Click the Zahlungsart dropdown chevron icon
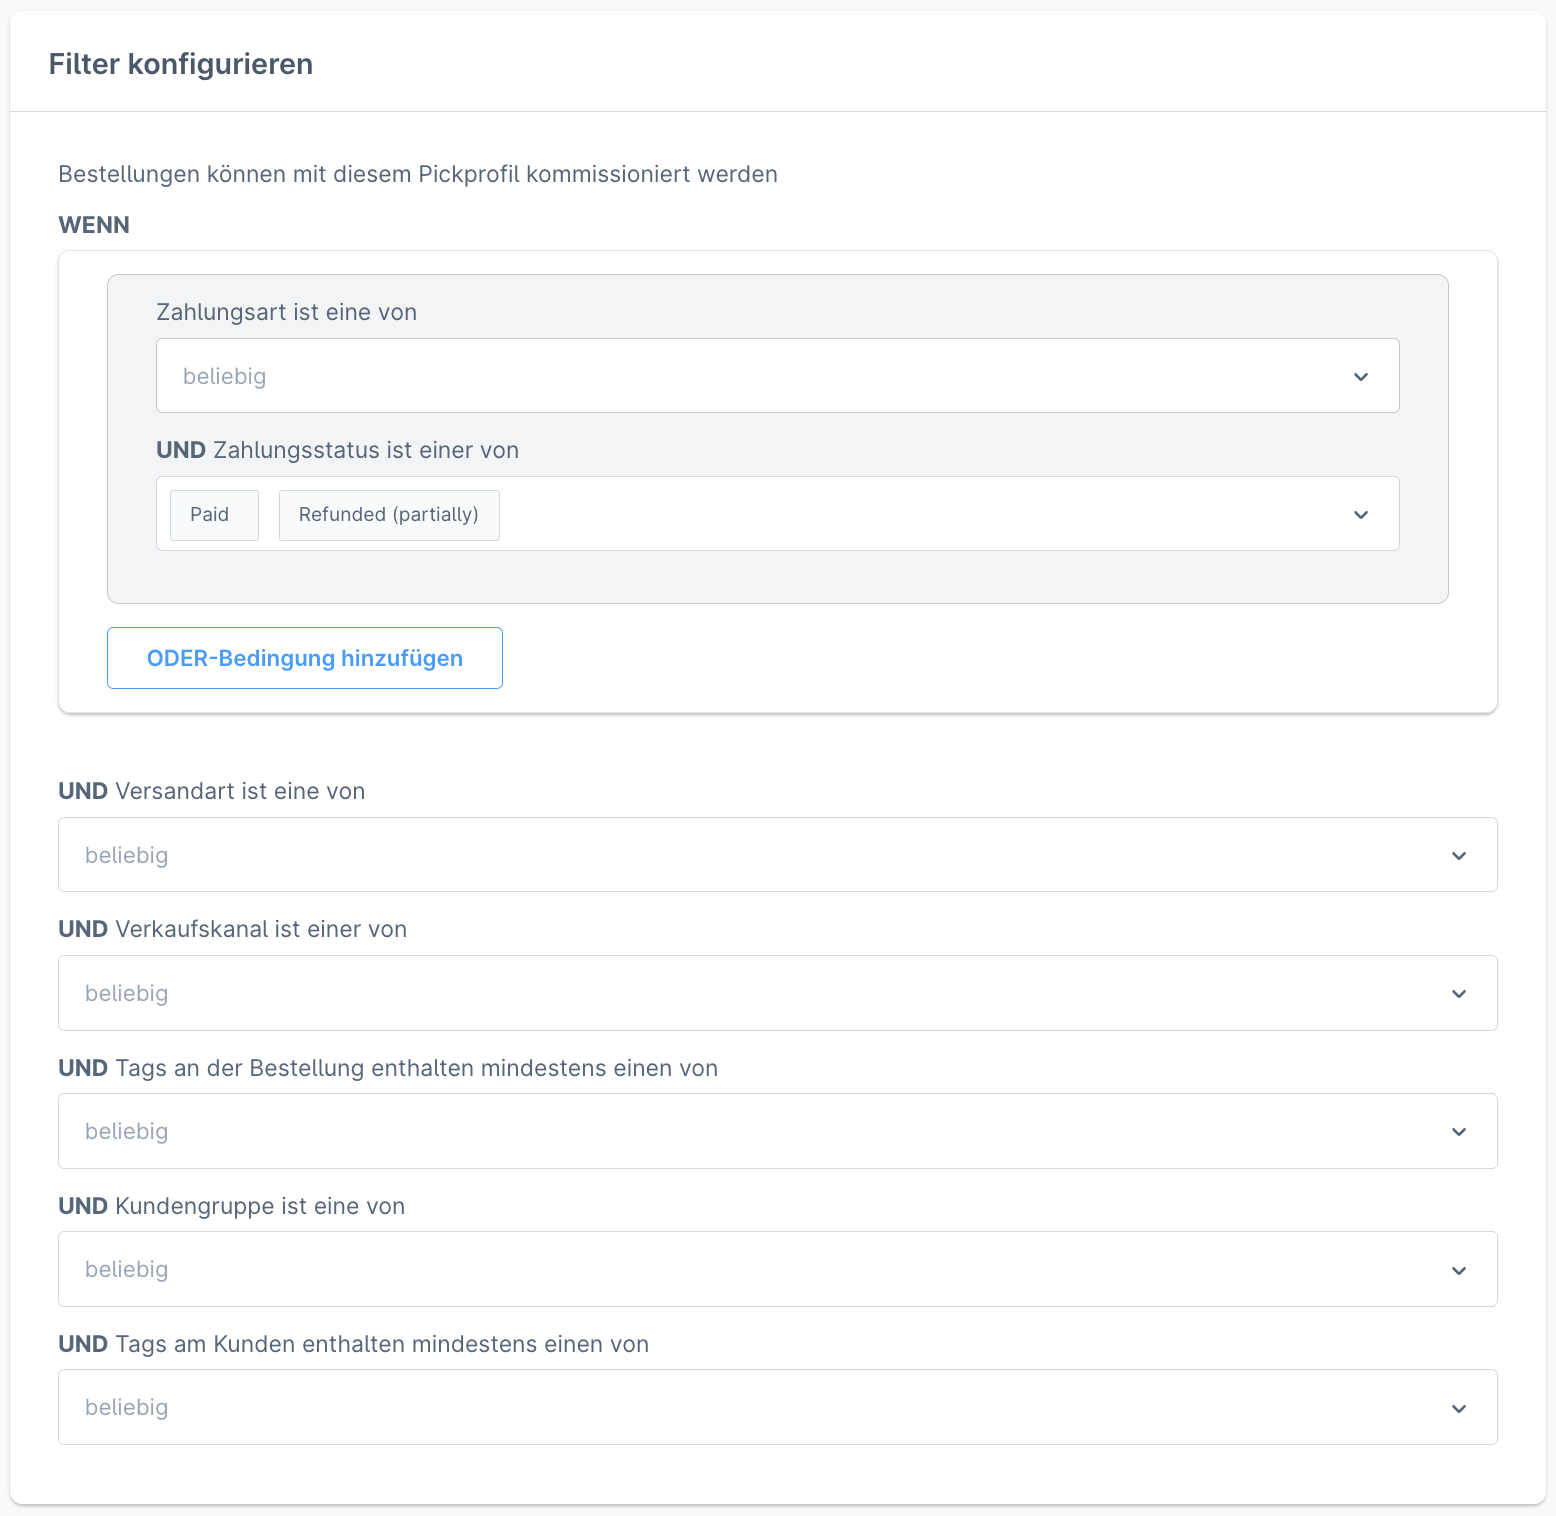This screenshot has height=1516, width=1556. pyautogui.click(x=1360, y=377)
